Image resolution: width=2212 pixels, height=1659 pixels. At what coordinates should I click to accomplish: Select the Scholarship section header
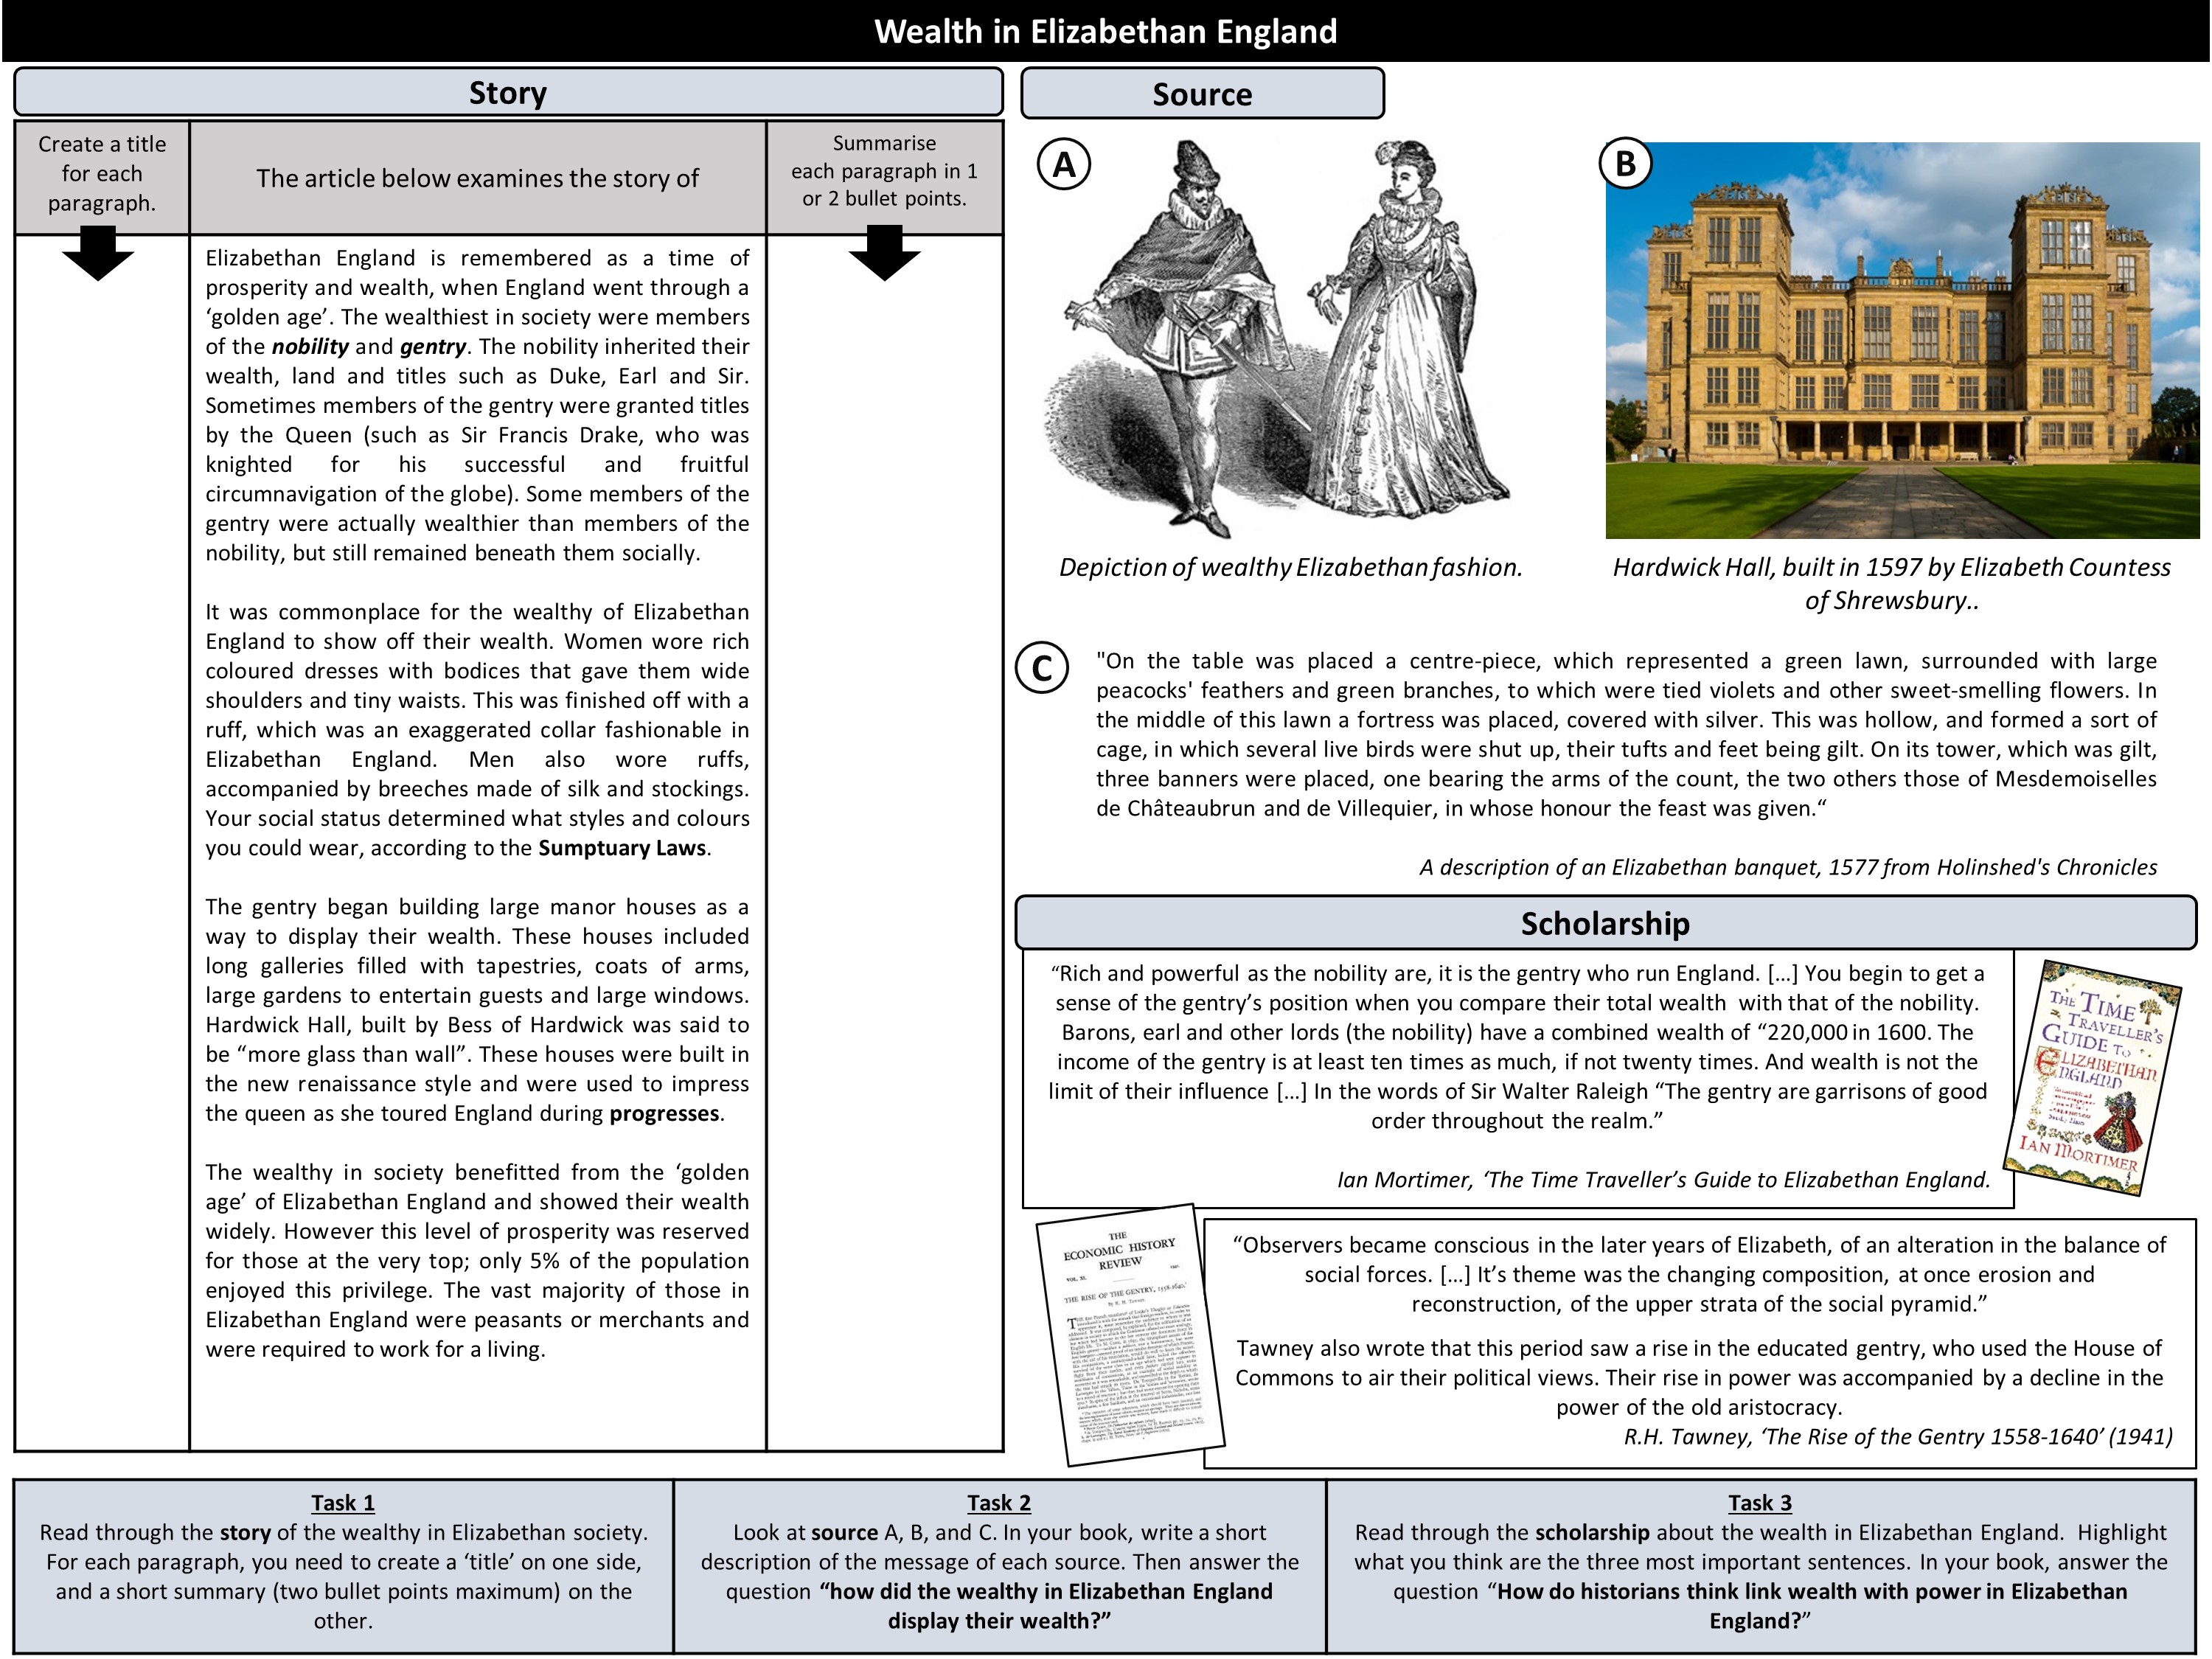click(1605, 923)
